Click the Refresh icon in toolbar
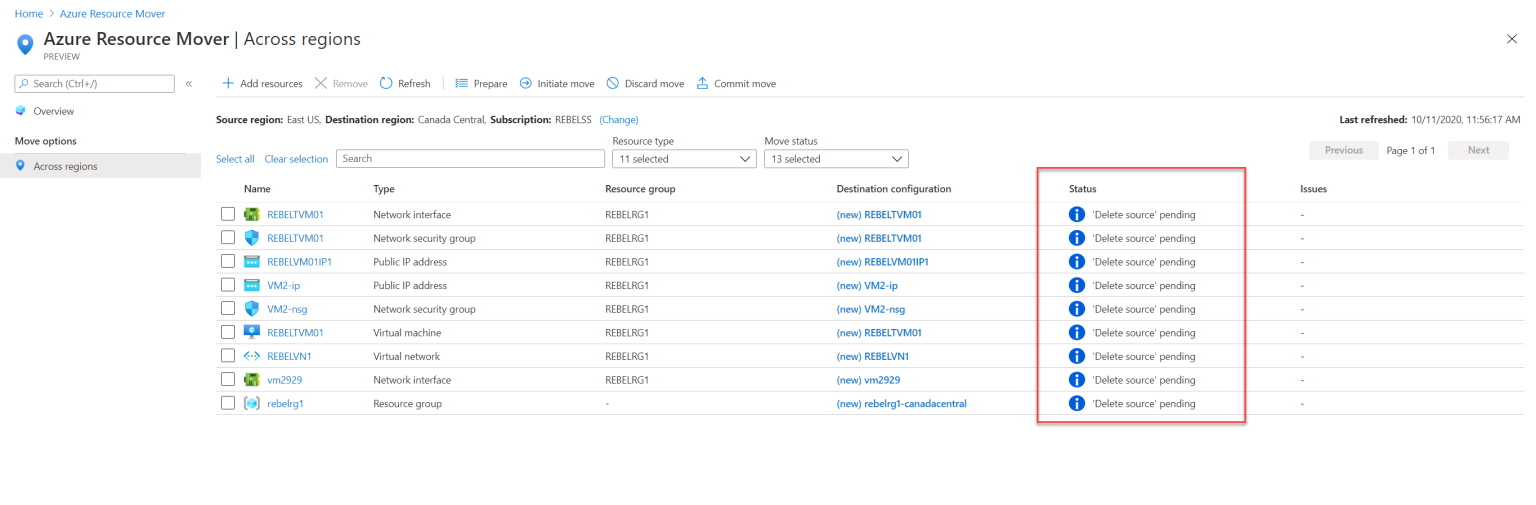Screen dimensions: 1536x505 (386, 84)
